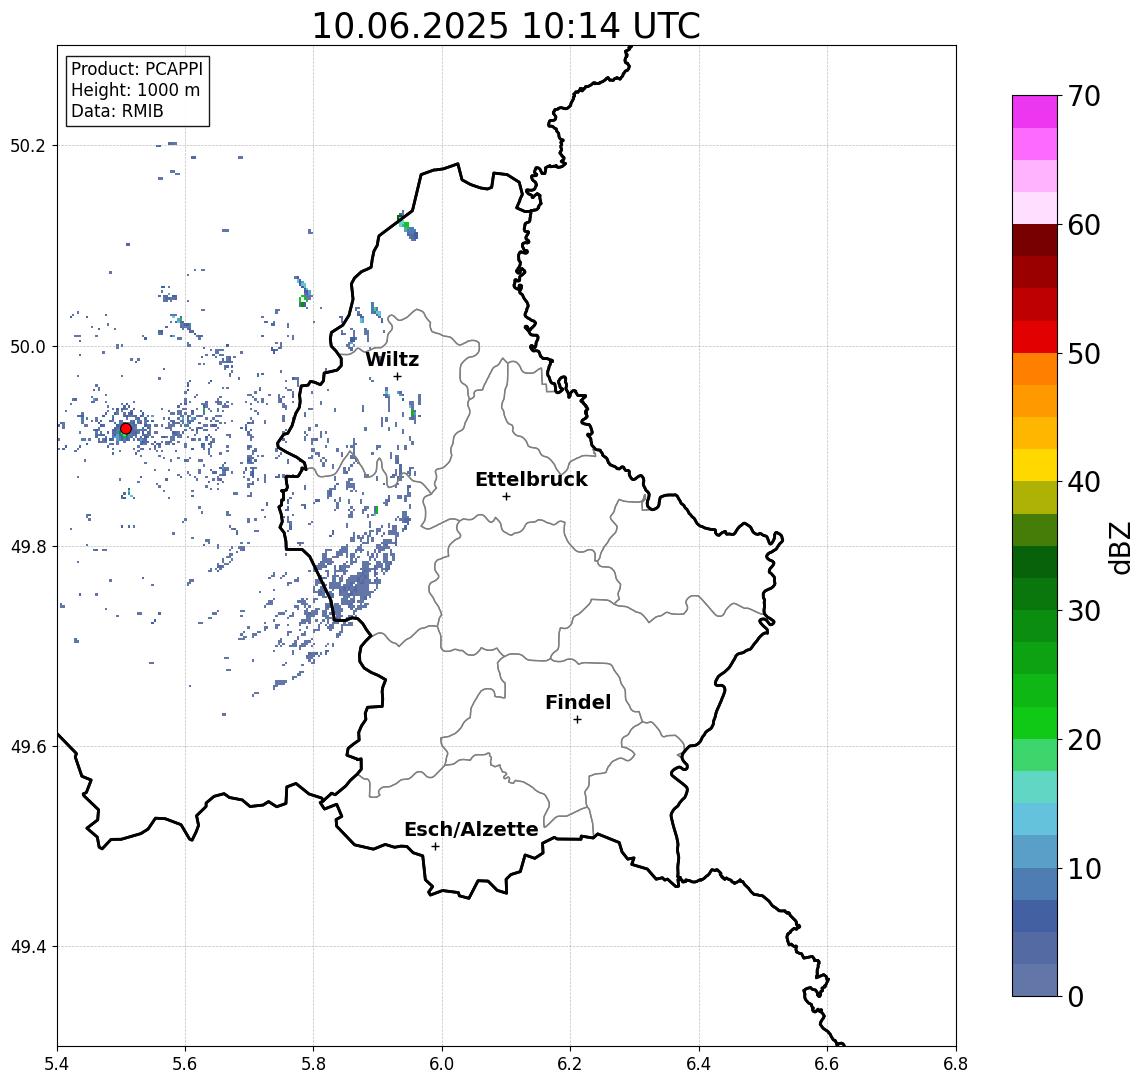Click the Data: RMIB text line

(117, 111)
